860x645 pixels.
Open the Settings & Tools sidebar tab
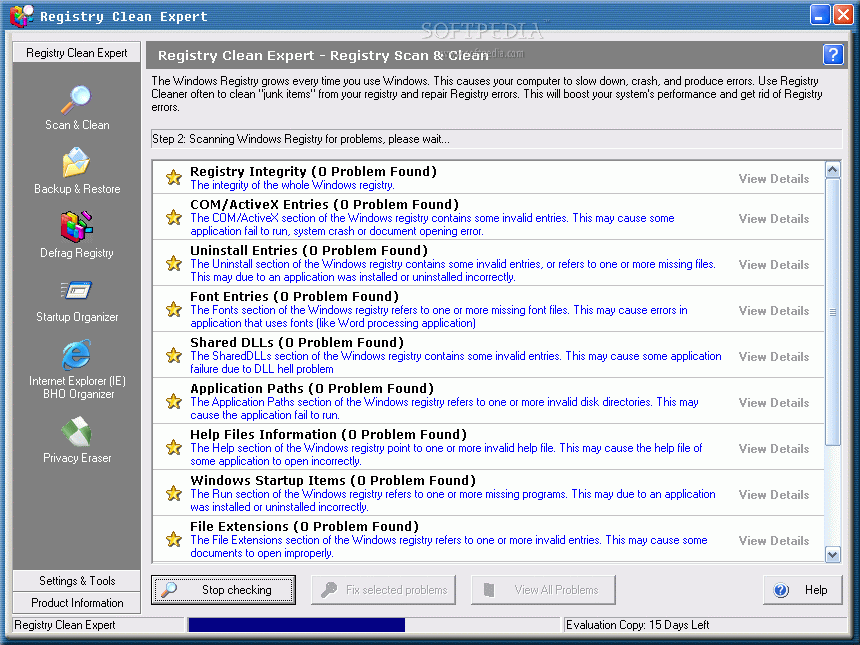tap(76, 581)
